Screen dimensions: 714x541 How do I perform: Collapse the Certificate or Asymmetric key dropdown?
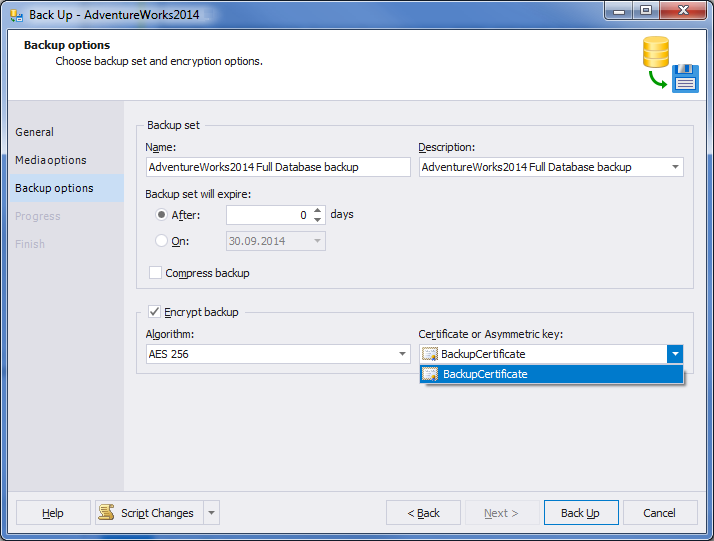click(x=675, y=354)
